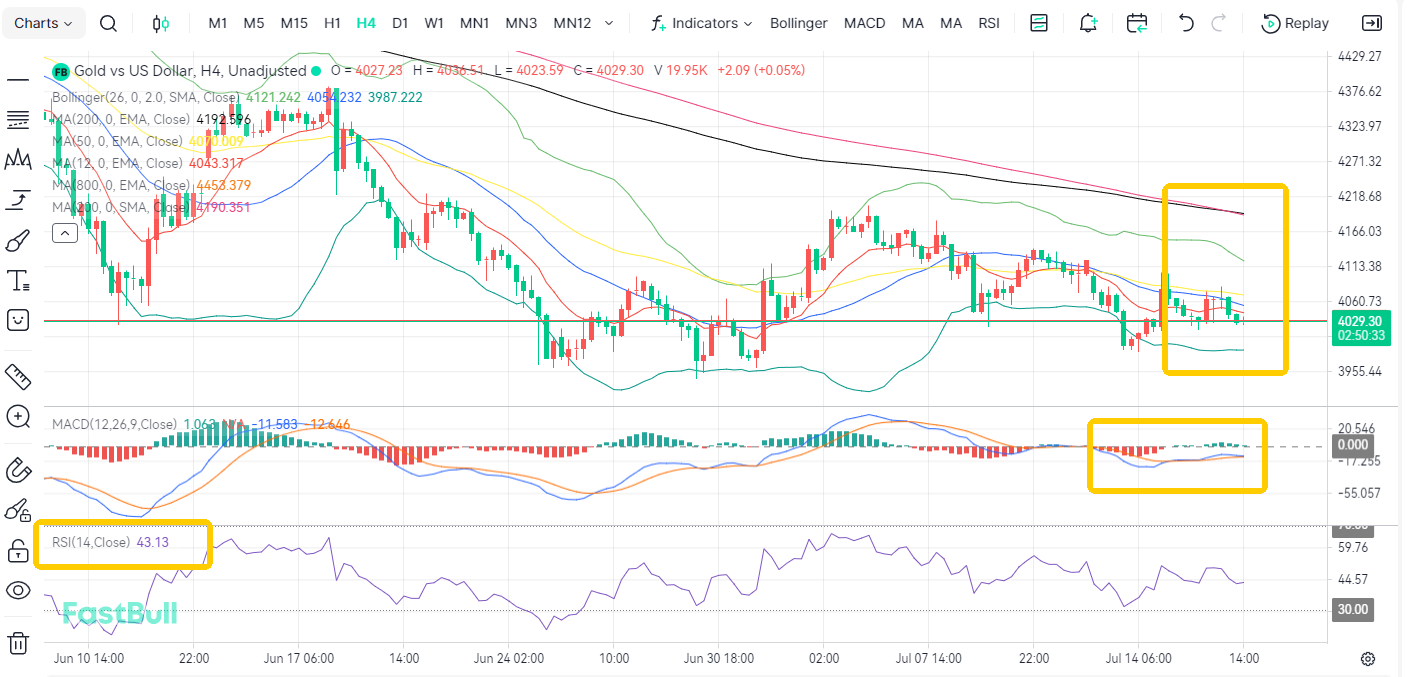Open the Fibonacci retracement lines tool
Image resolution: width=1407 pixels, height=677 pixels.
(17, 120)
